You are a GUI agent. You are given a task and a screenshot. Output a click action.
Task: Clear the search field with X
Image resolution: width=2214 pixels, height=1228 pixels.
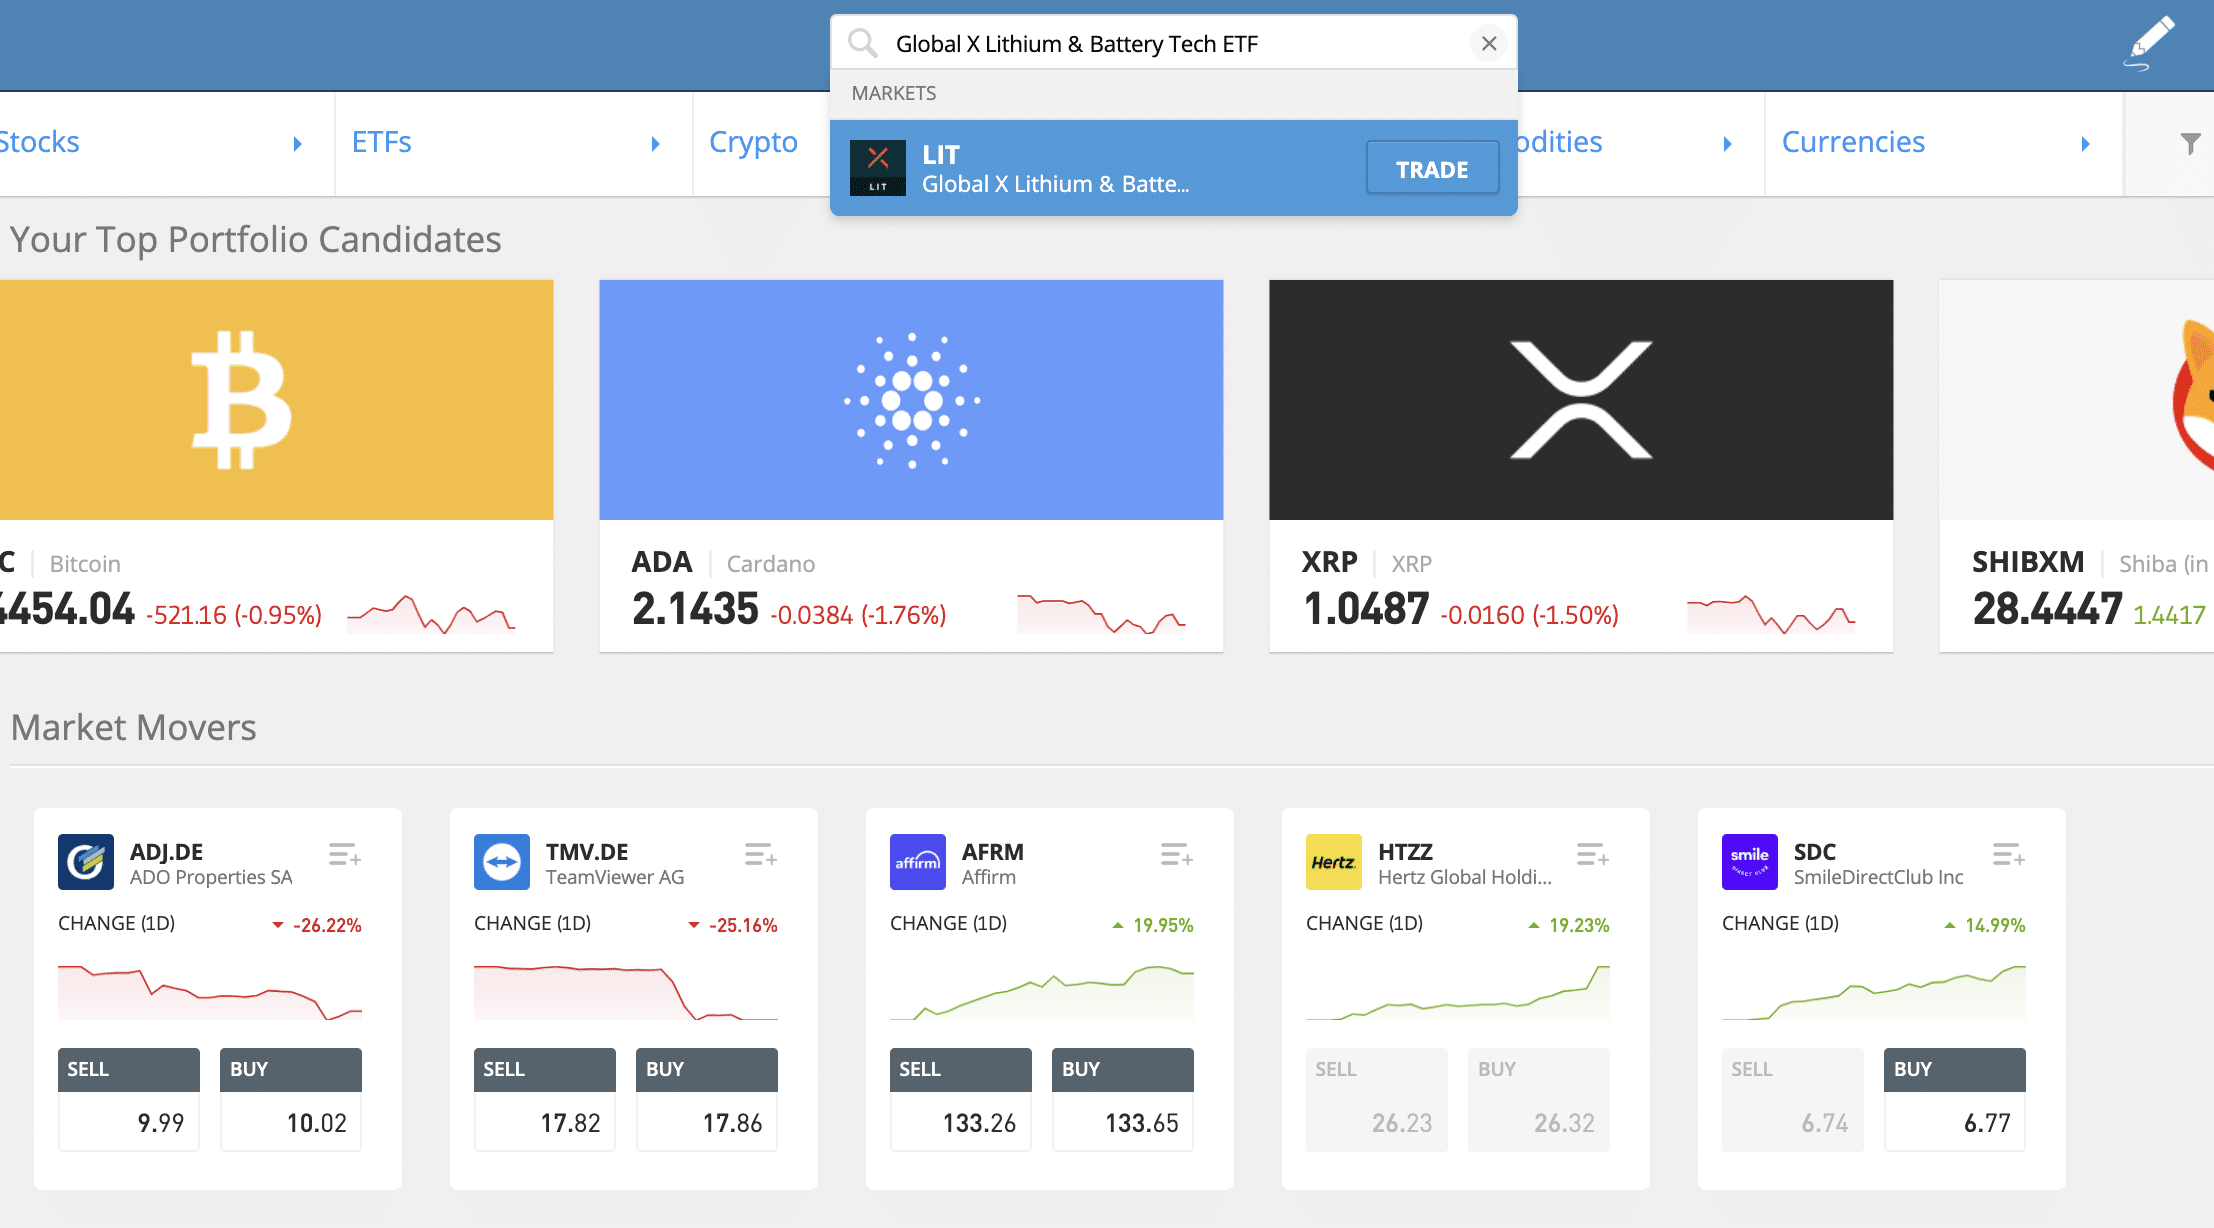pyautogui.click(x=1488, y=43)
